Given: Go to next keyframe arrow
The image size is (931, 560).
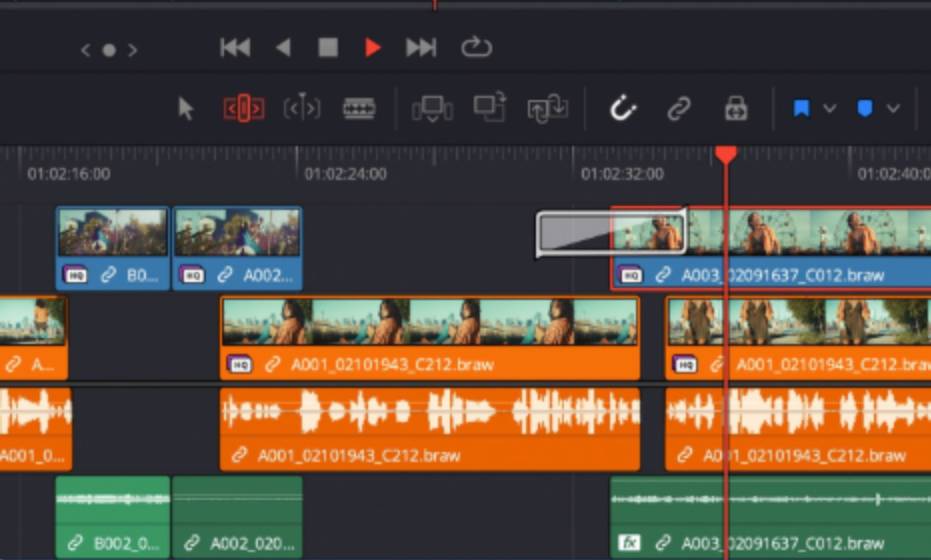Looking at the screenshot, I should 133,50.
